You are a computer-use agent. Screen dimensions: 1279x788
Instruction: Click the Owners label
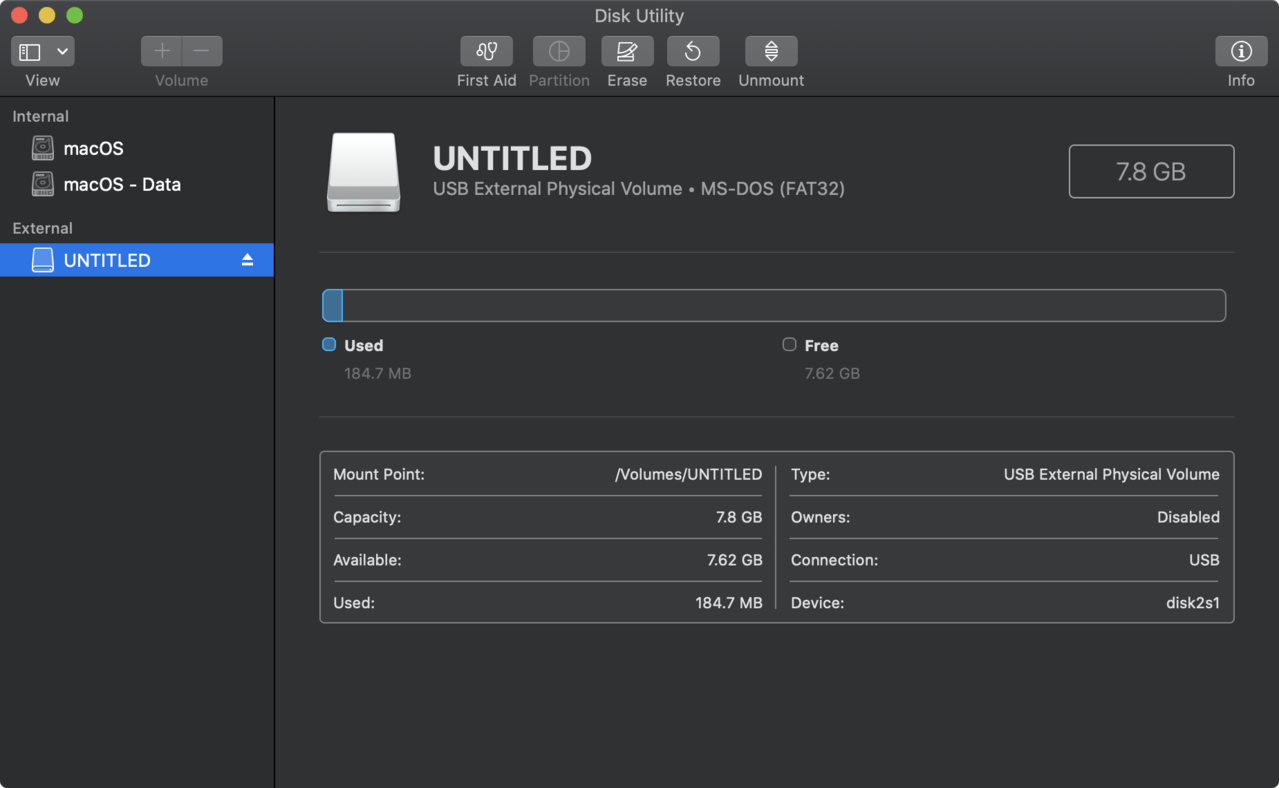pyautogui.click(x=820, y=517)
